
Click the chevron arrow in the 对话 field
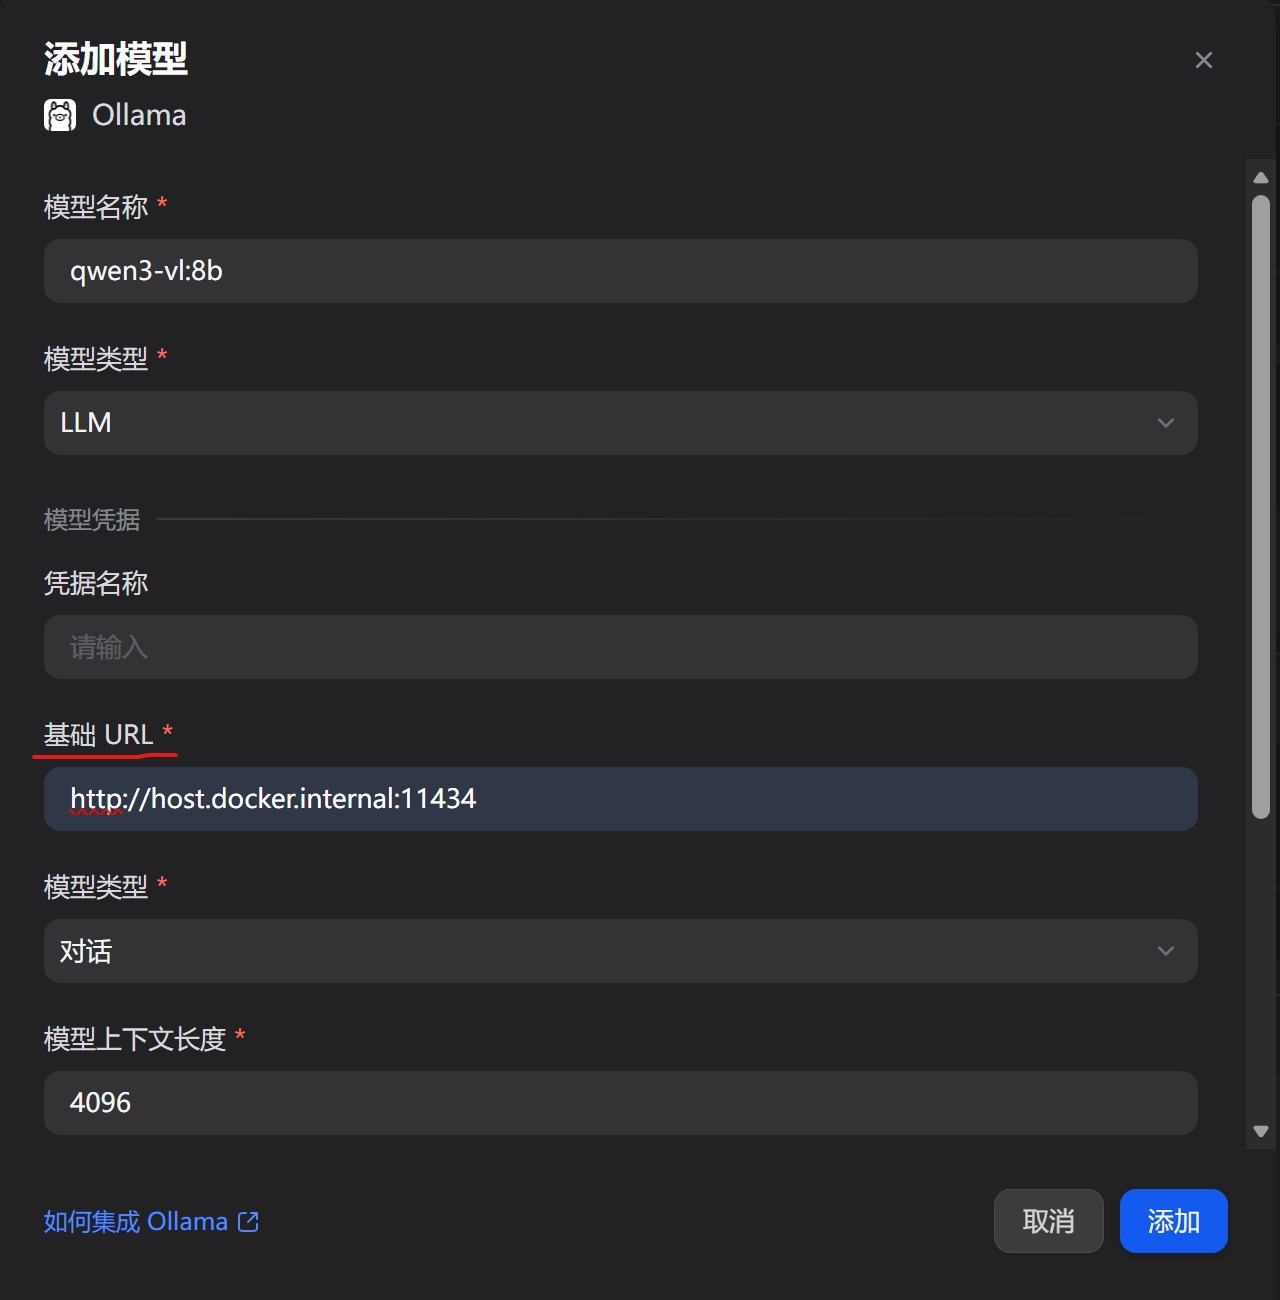click(1165, 951)
